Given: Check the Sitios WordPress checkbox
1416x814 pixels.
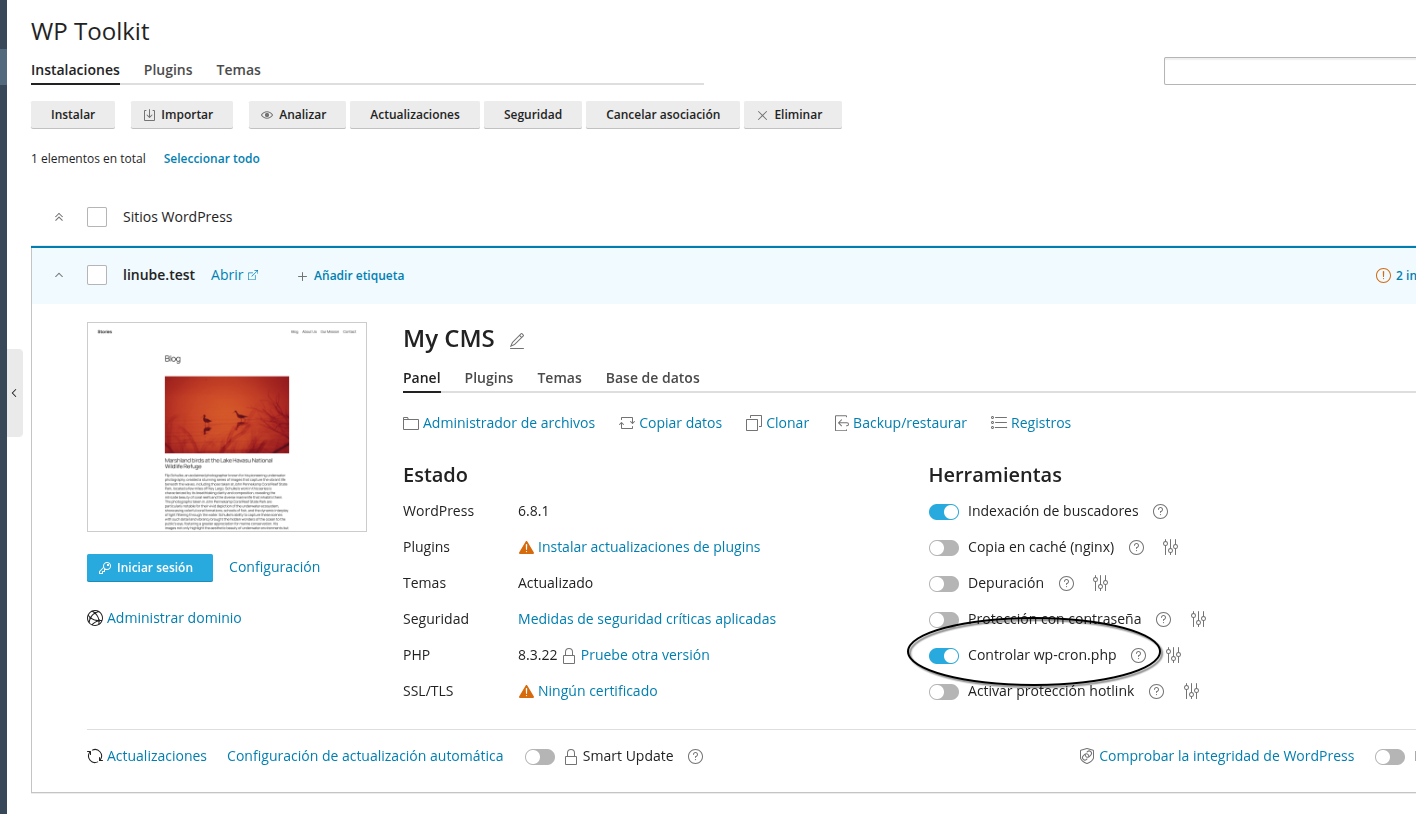Looking at the screenshot, I should [97, 217].
